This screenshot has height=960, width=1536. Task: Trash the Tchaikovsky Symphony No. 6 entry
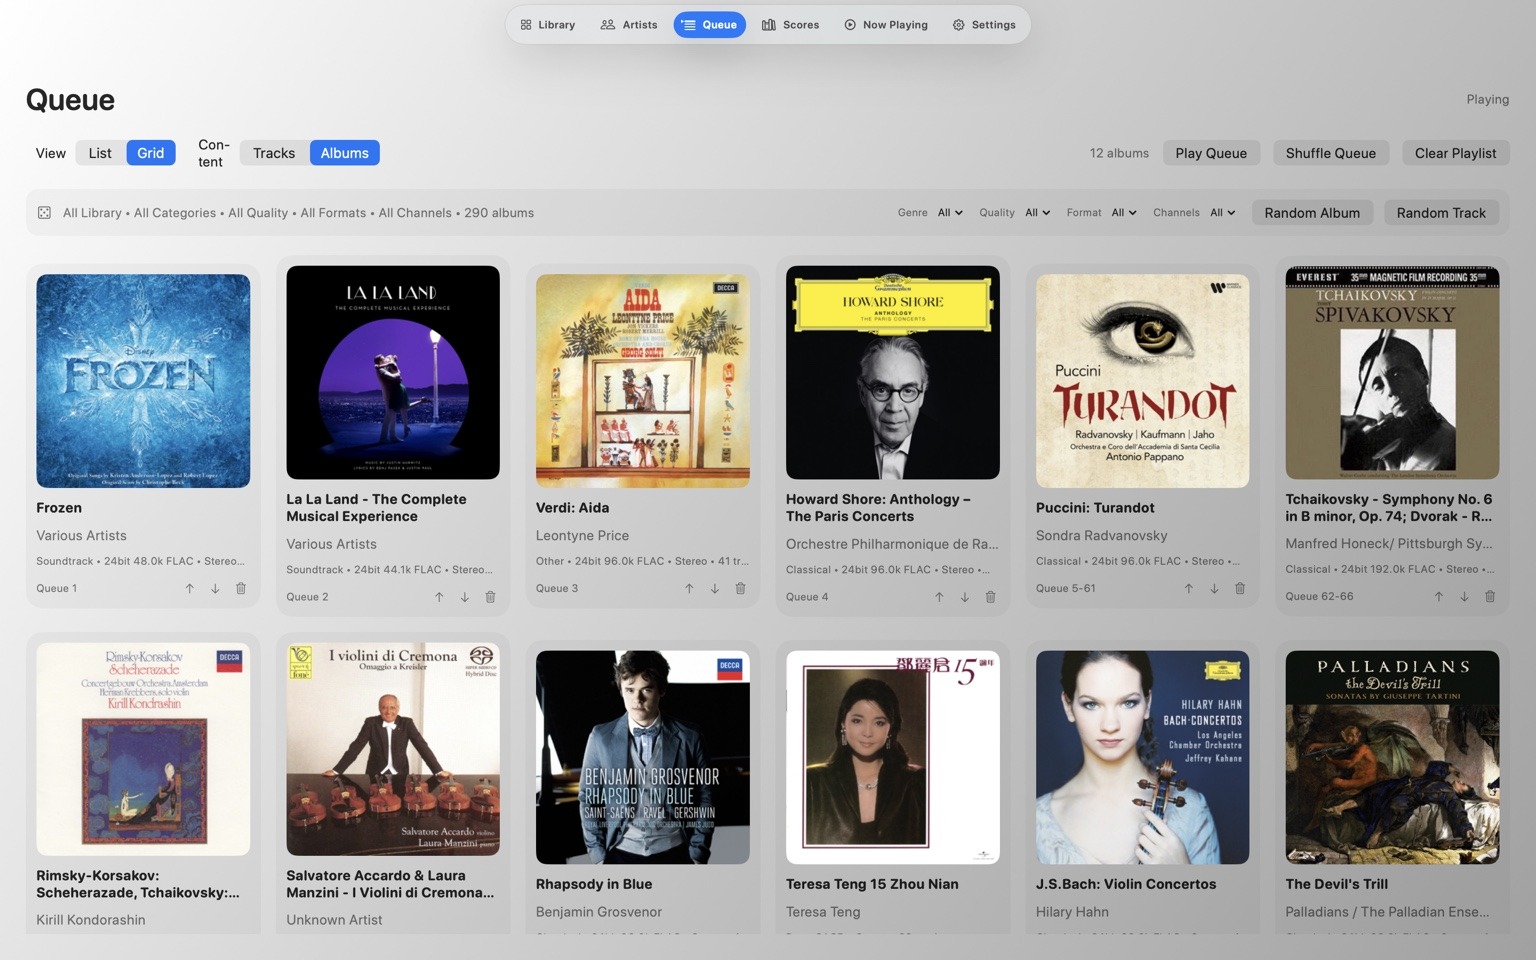click(x=1490, y=597)
